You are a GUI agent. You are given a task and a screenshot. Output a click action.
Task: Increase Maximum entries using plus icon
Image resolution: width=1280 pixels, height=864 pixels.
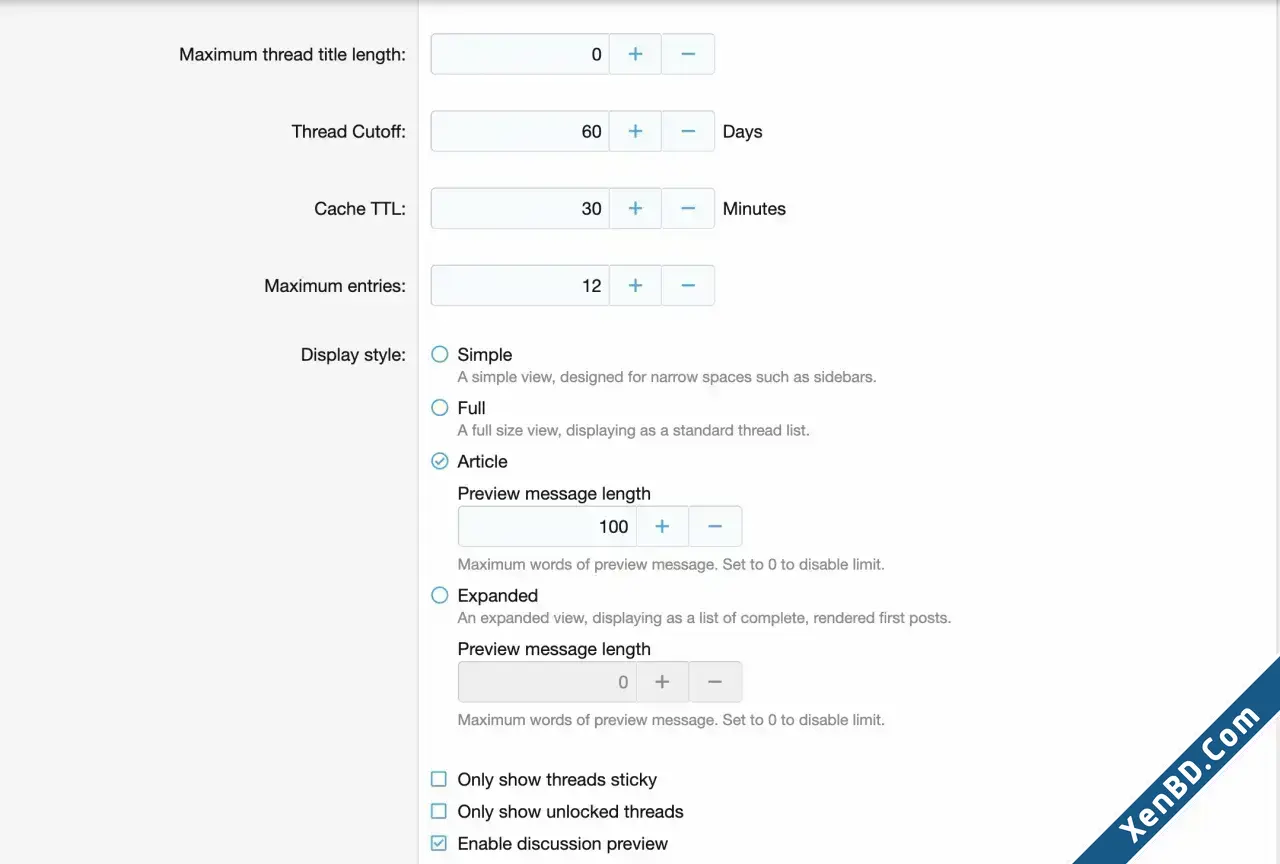point(635,285)
